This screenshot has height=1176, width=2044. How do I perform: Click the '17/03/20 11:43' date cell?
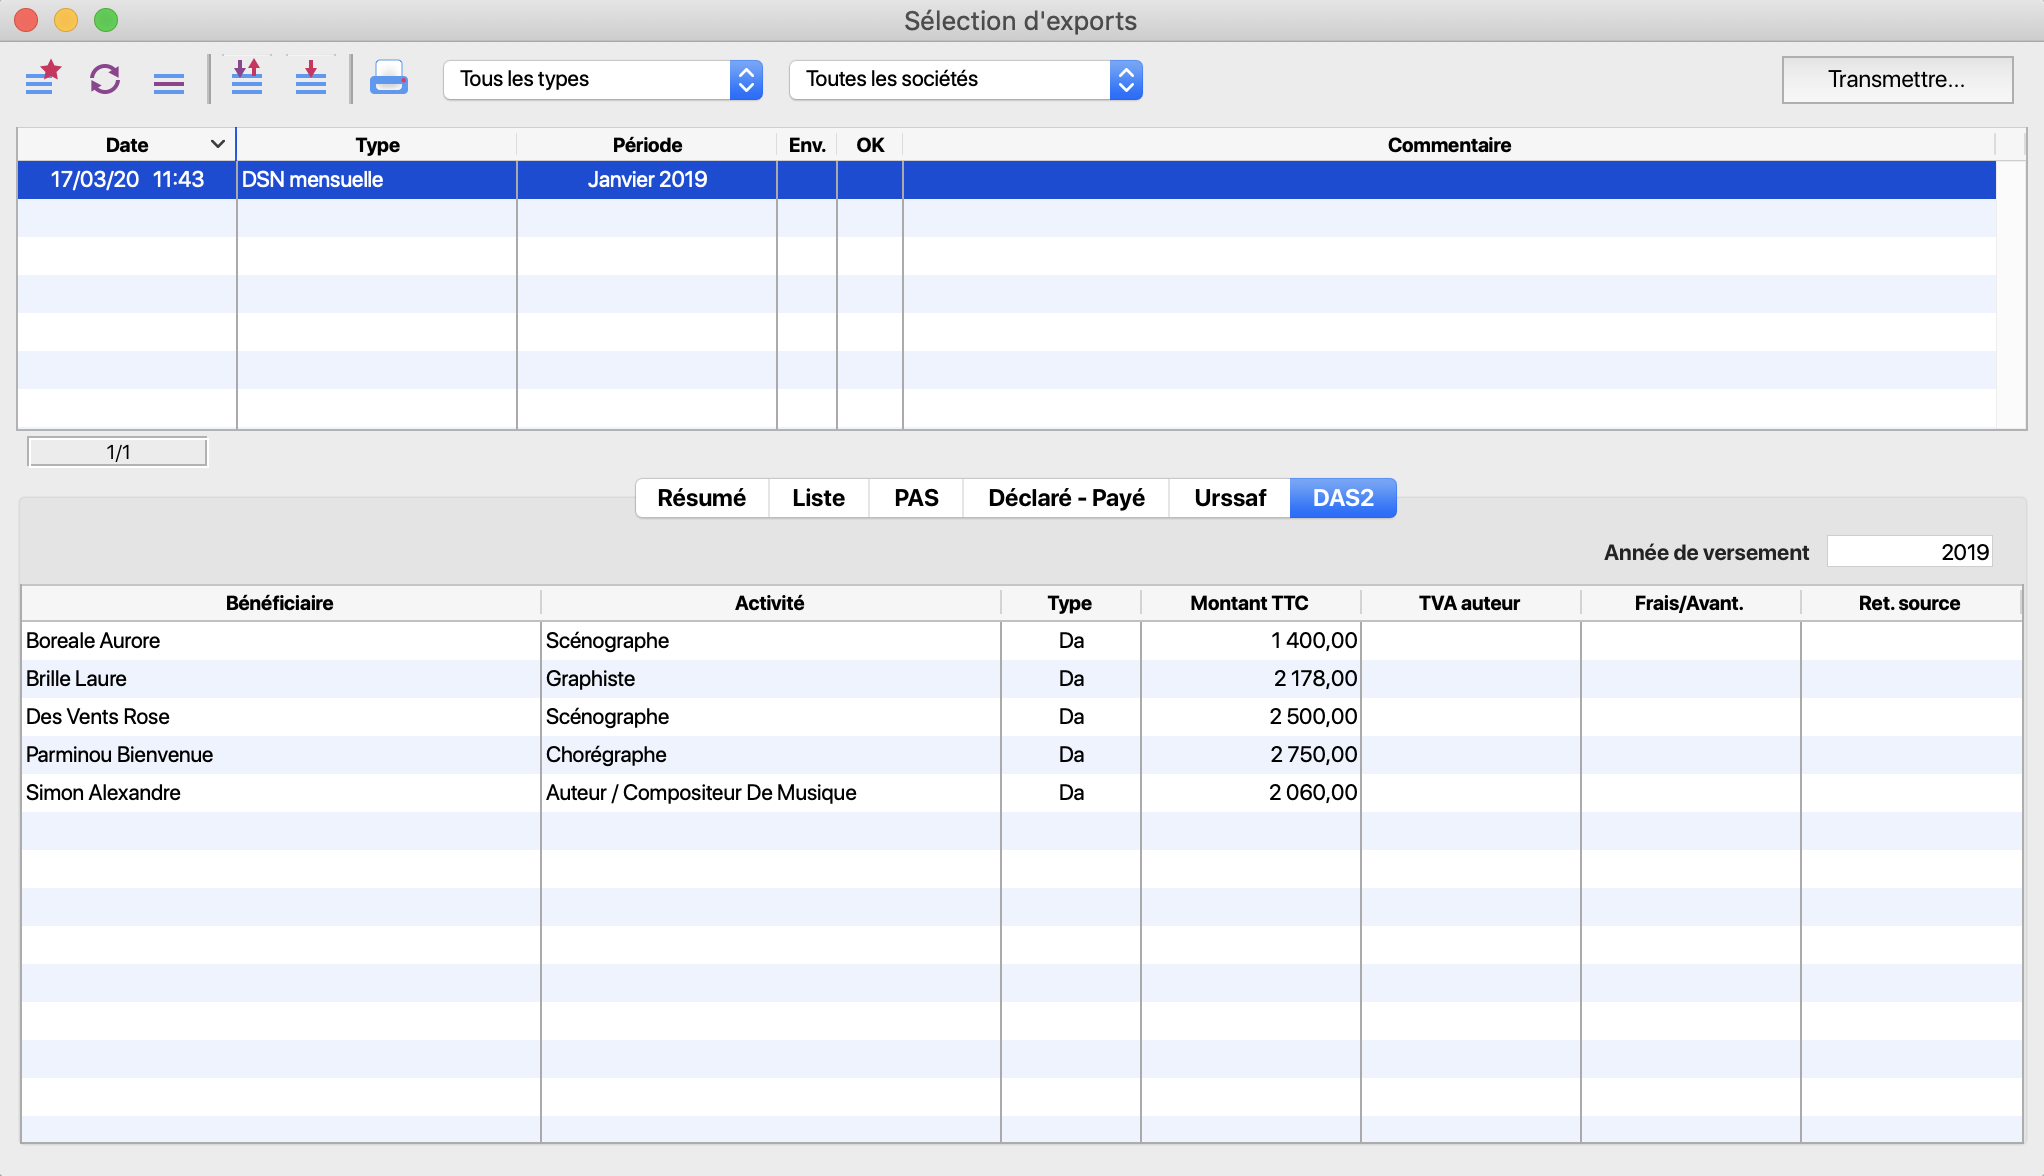pos(127,180)
